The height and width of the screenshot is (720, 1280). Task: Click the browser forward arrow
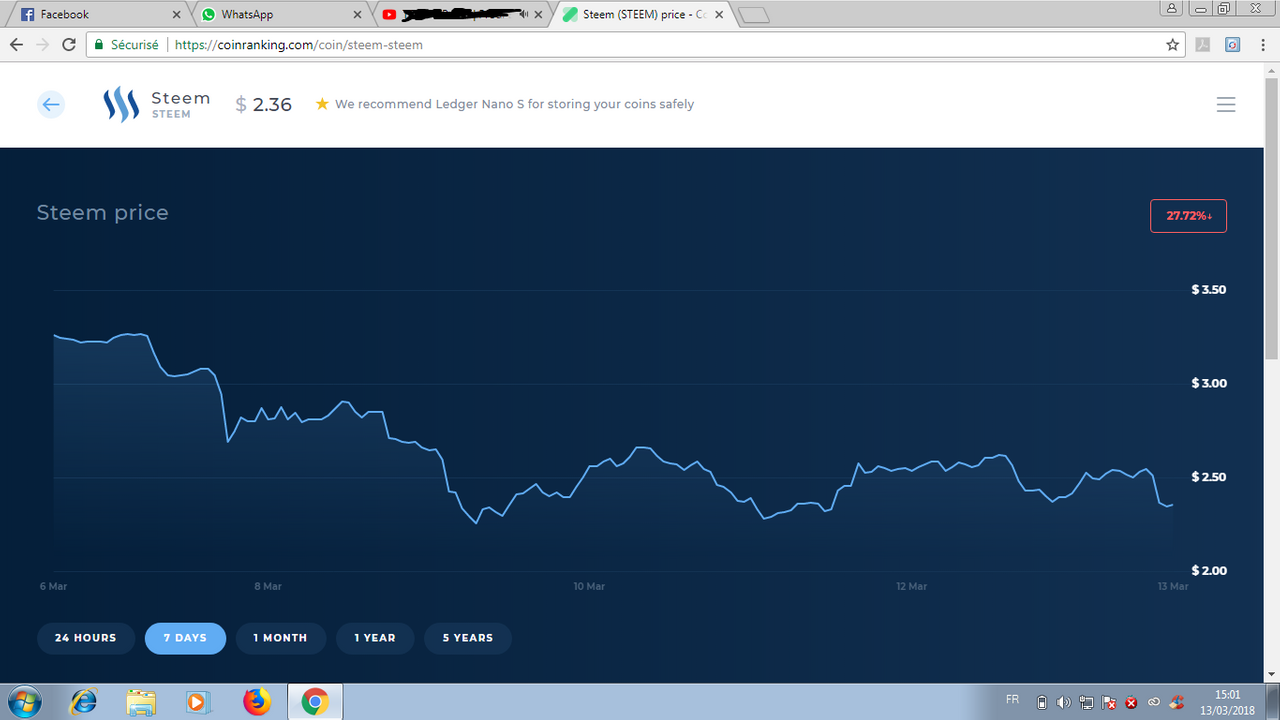(x=42, y=44)
